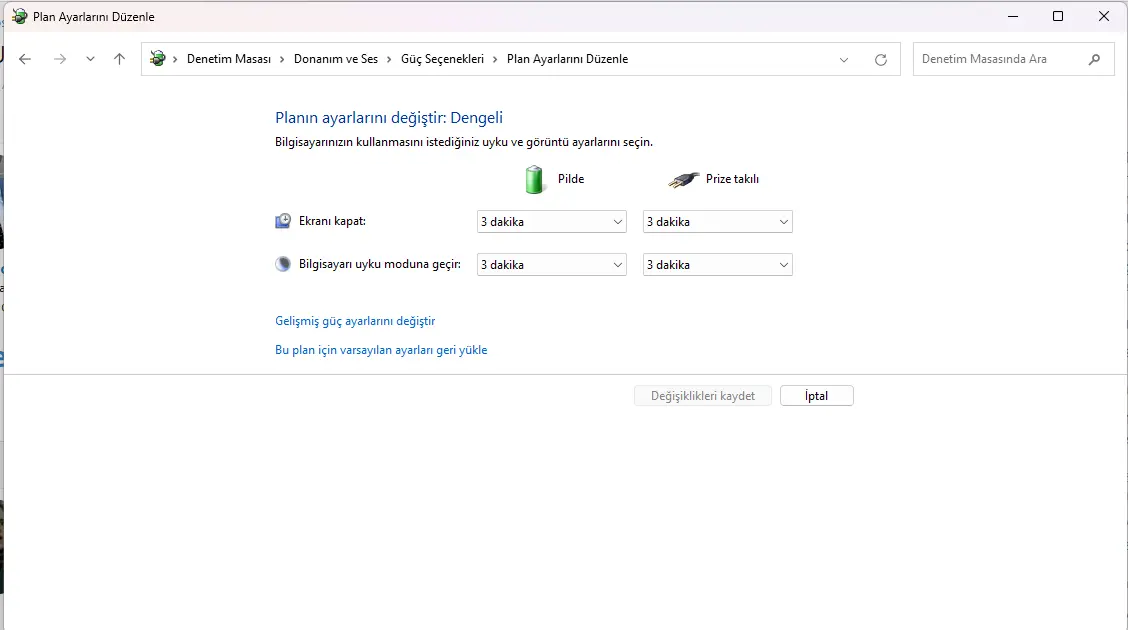Go up one level with up arrow
This screenshot has height=630, width=1128.
[119, 59]
